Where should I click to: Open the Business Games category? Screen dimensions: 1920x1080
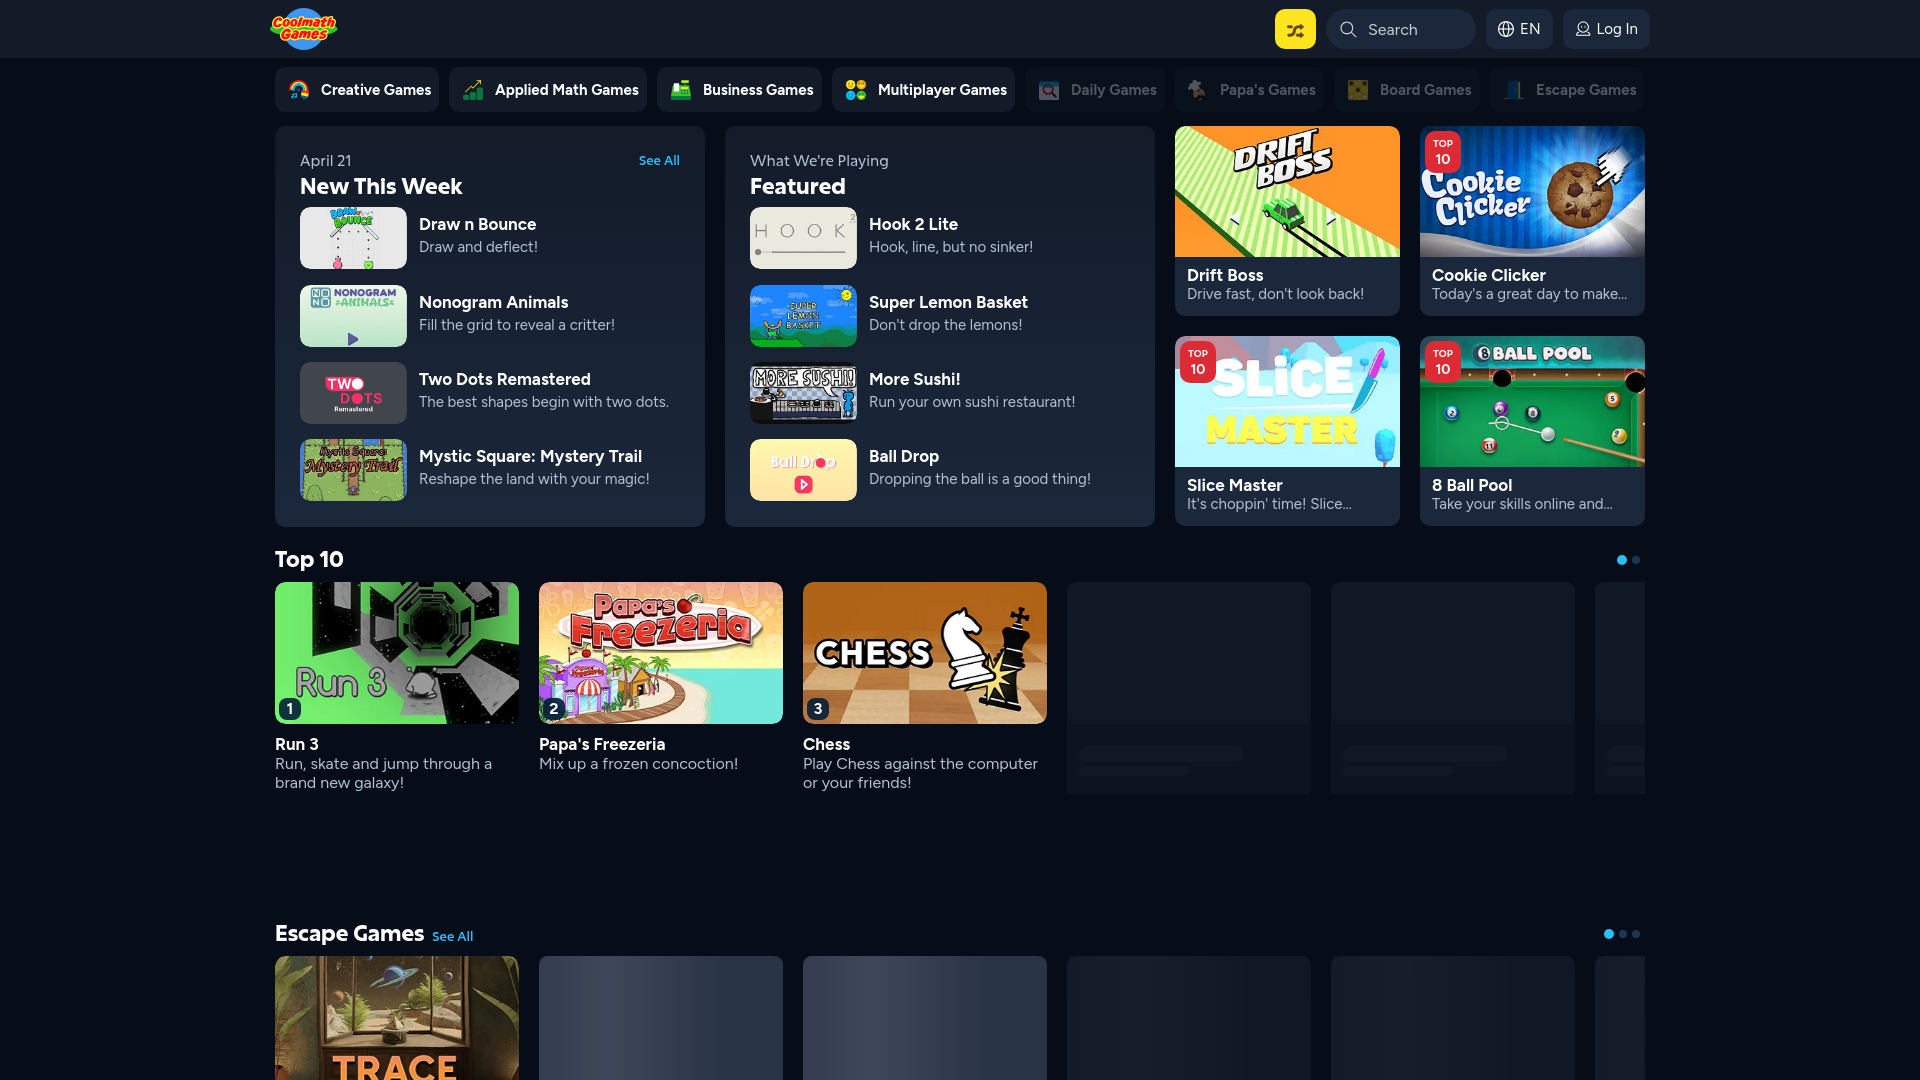(x=739, y=90)
